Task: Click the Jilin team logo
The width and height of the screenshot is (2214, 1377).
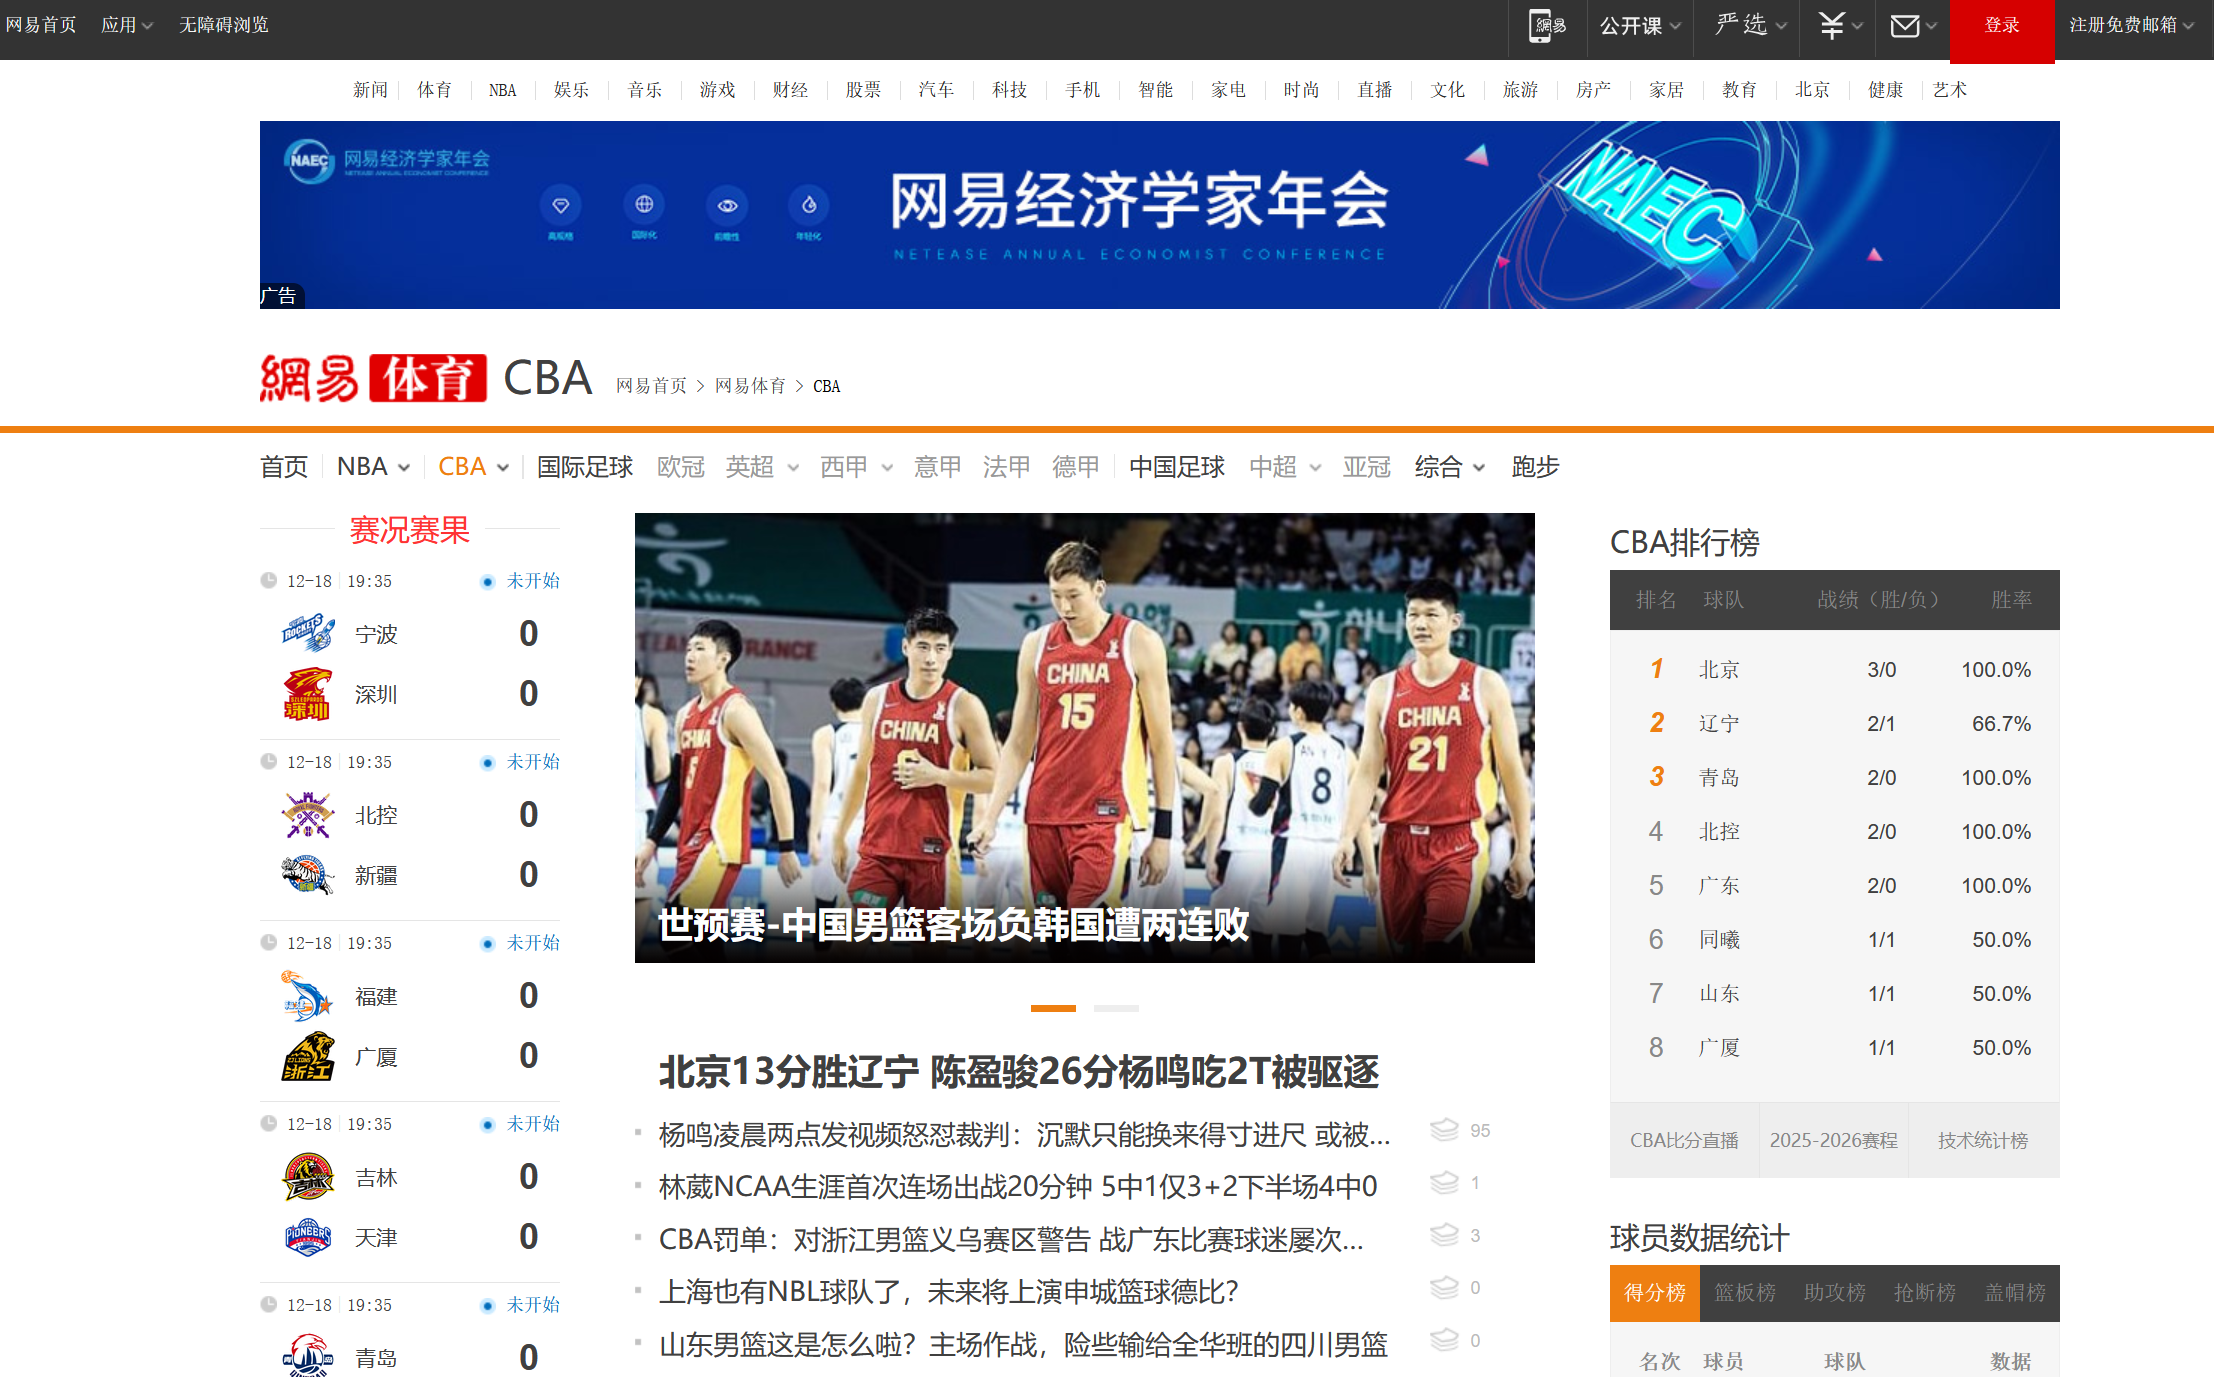Action: click(308, 1177)
